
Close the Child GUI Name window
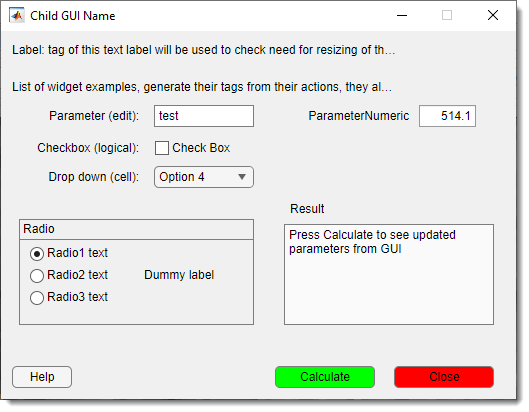click(493, 15)
